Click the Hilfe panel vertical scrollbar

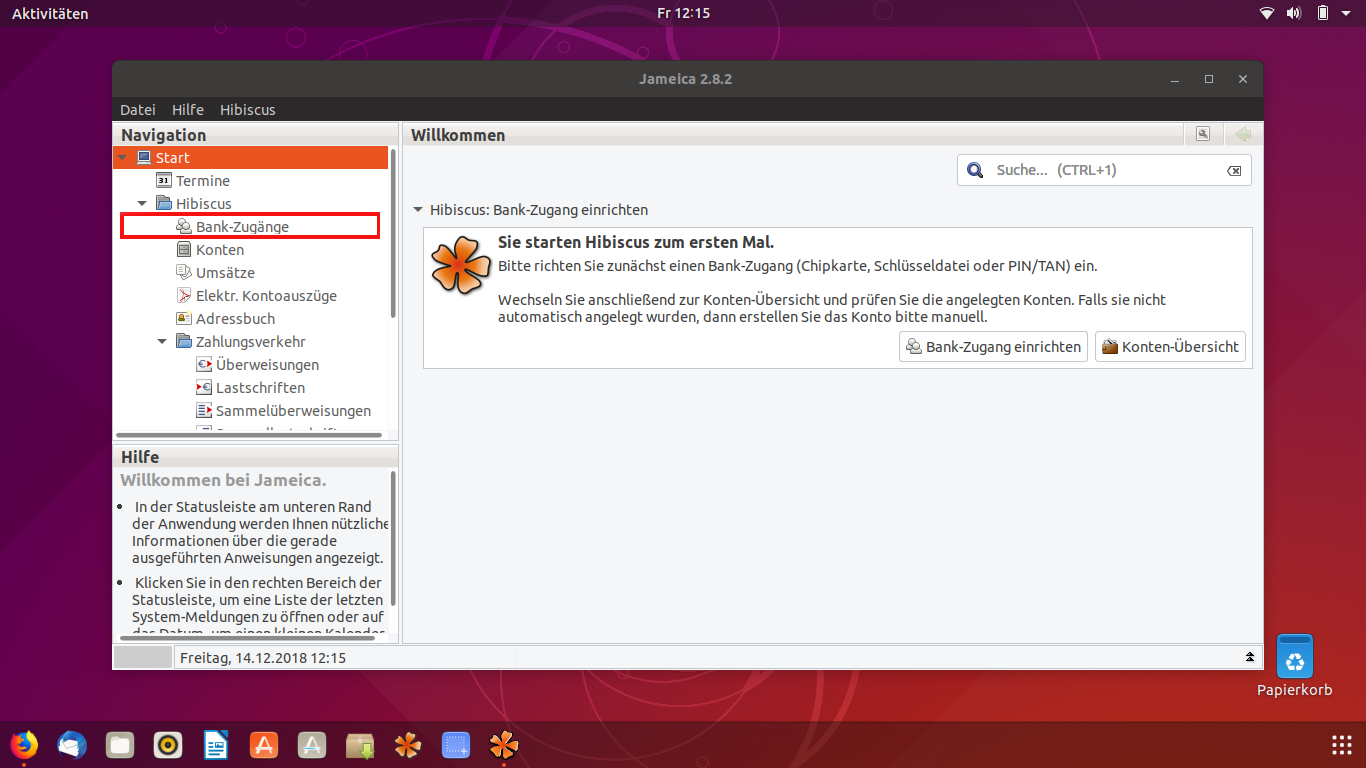[393, 538]
